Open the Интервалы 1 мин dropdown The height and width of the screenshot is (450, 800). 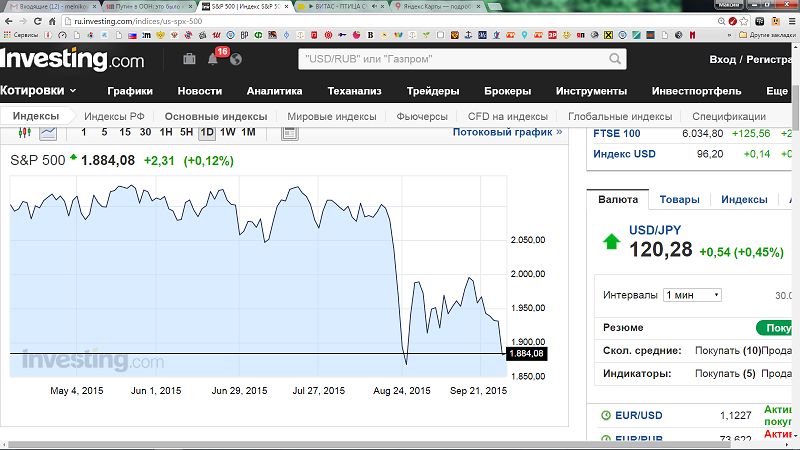pyautogui.click(x=692, y=295)
